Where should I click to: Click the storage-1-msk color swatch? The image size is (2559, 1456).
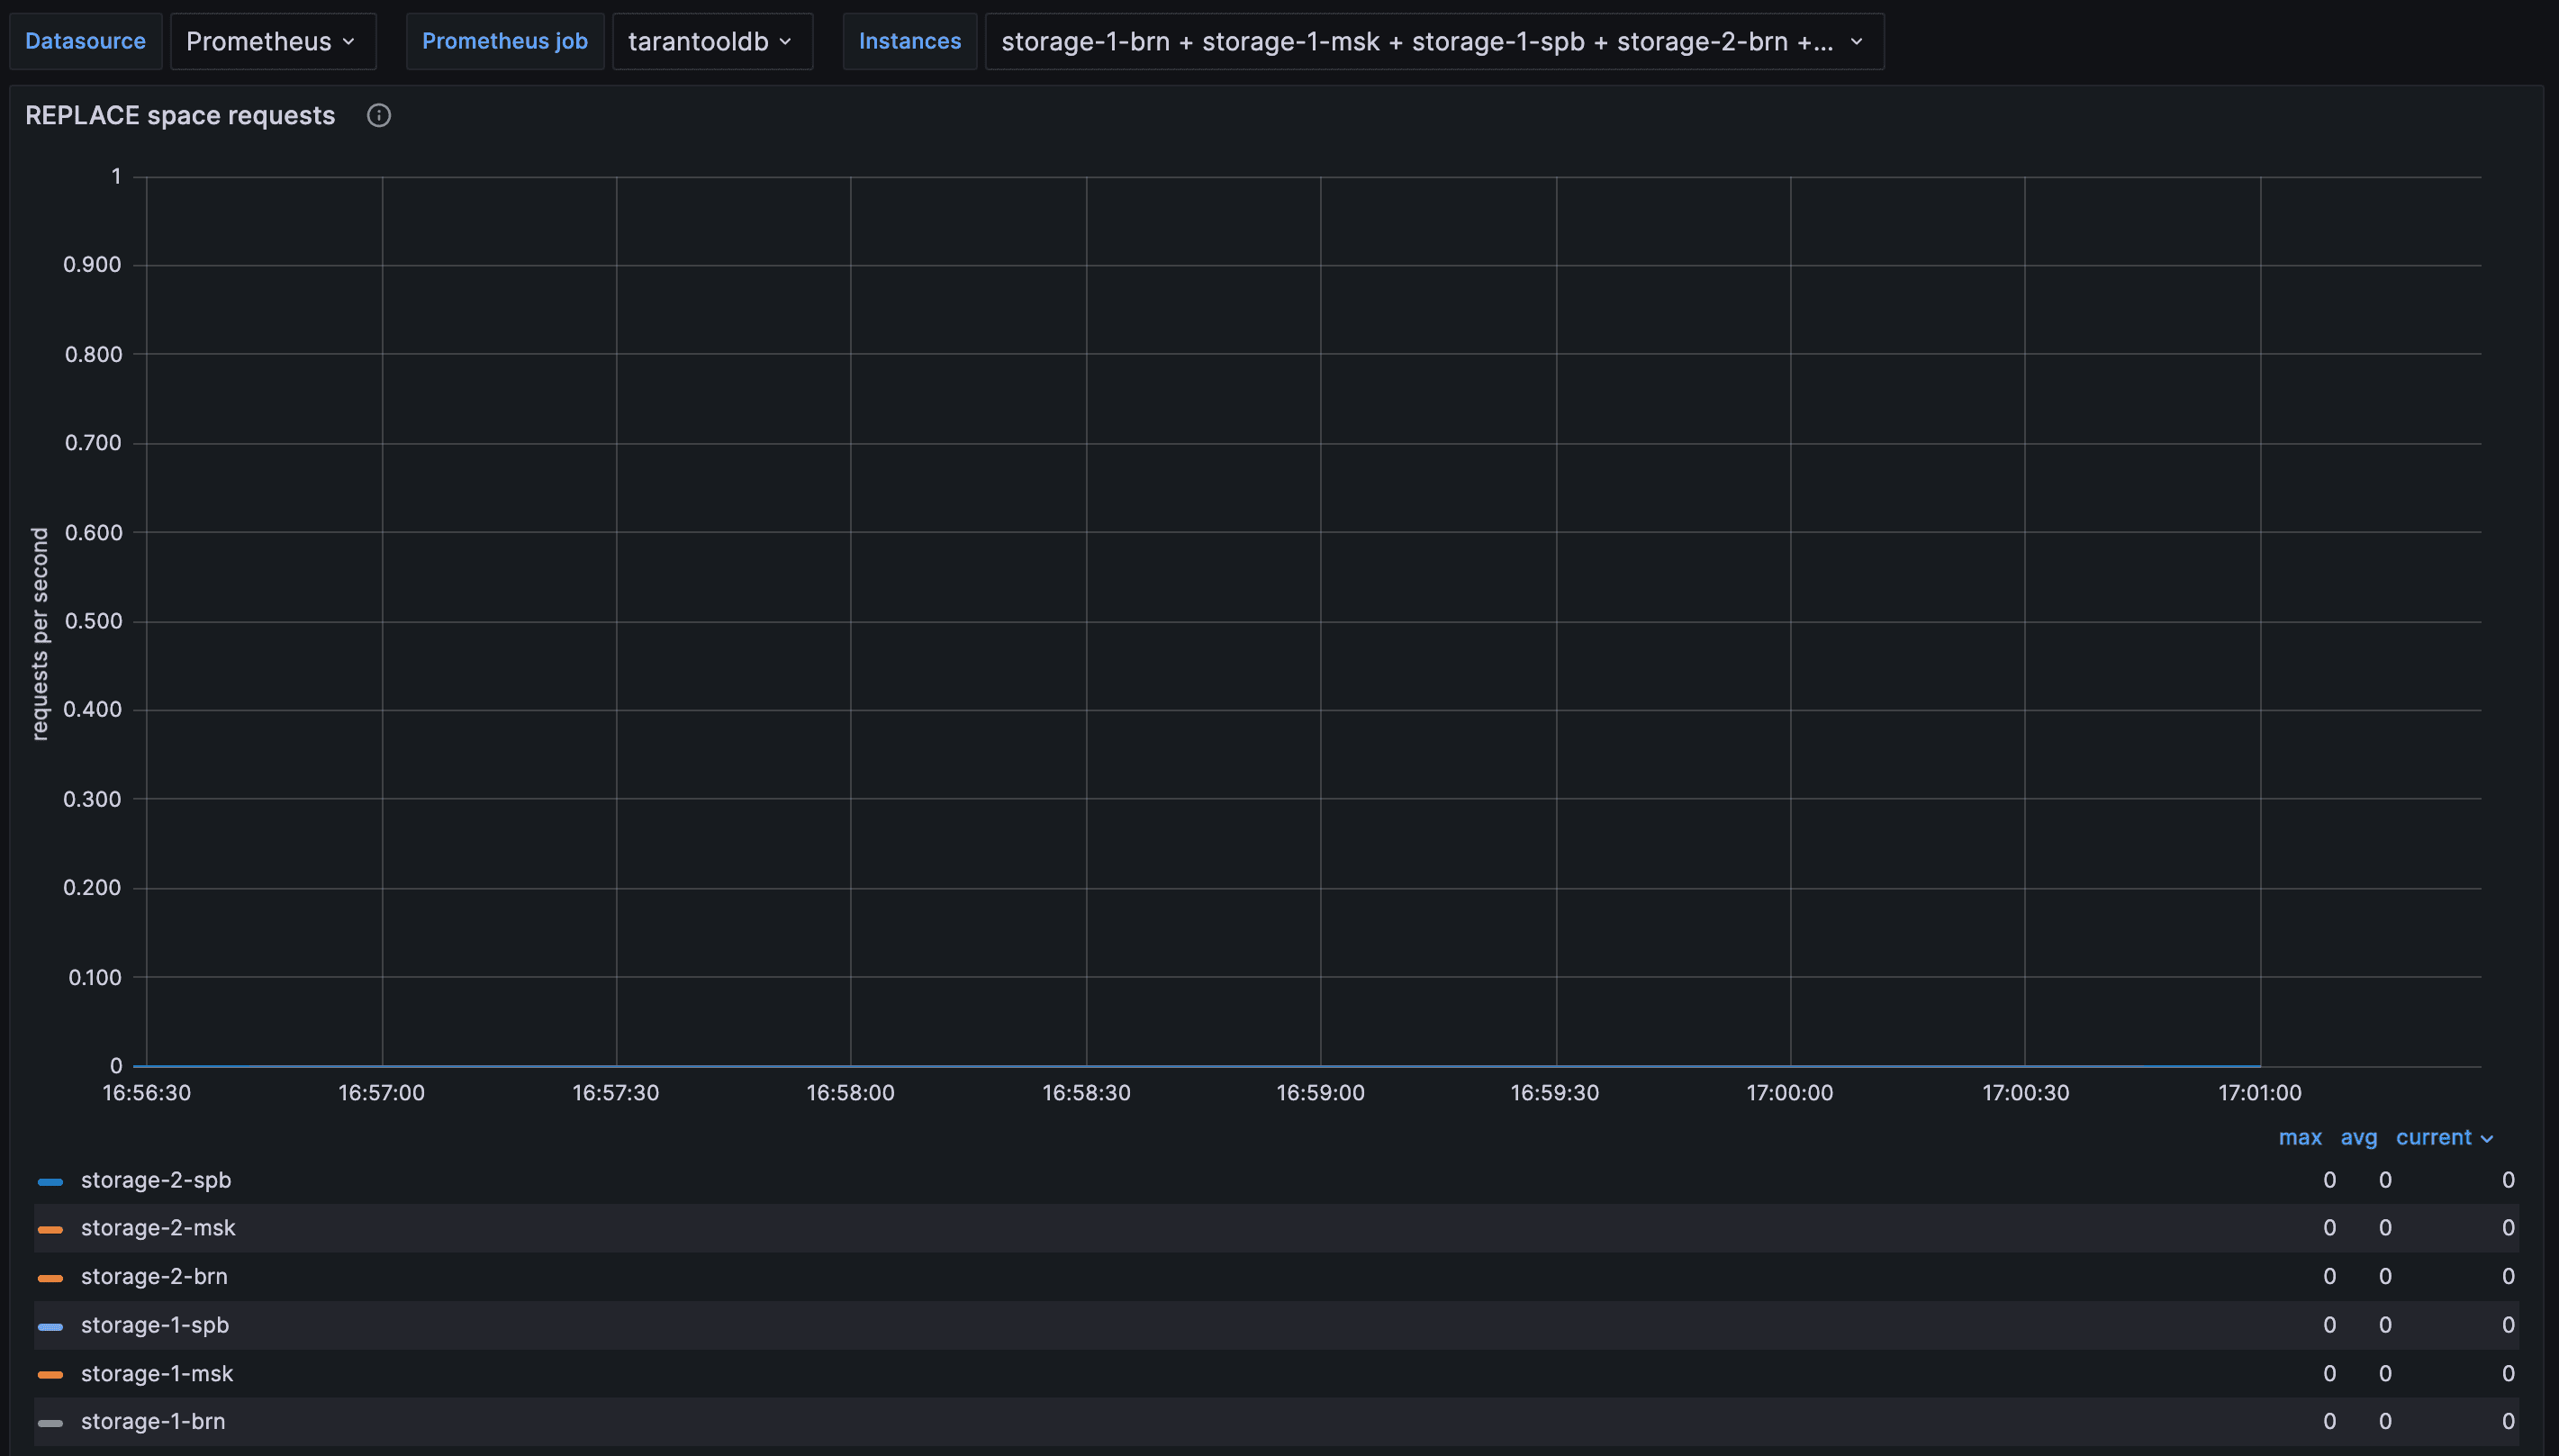coord(50,1375)
